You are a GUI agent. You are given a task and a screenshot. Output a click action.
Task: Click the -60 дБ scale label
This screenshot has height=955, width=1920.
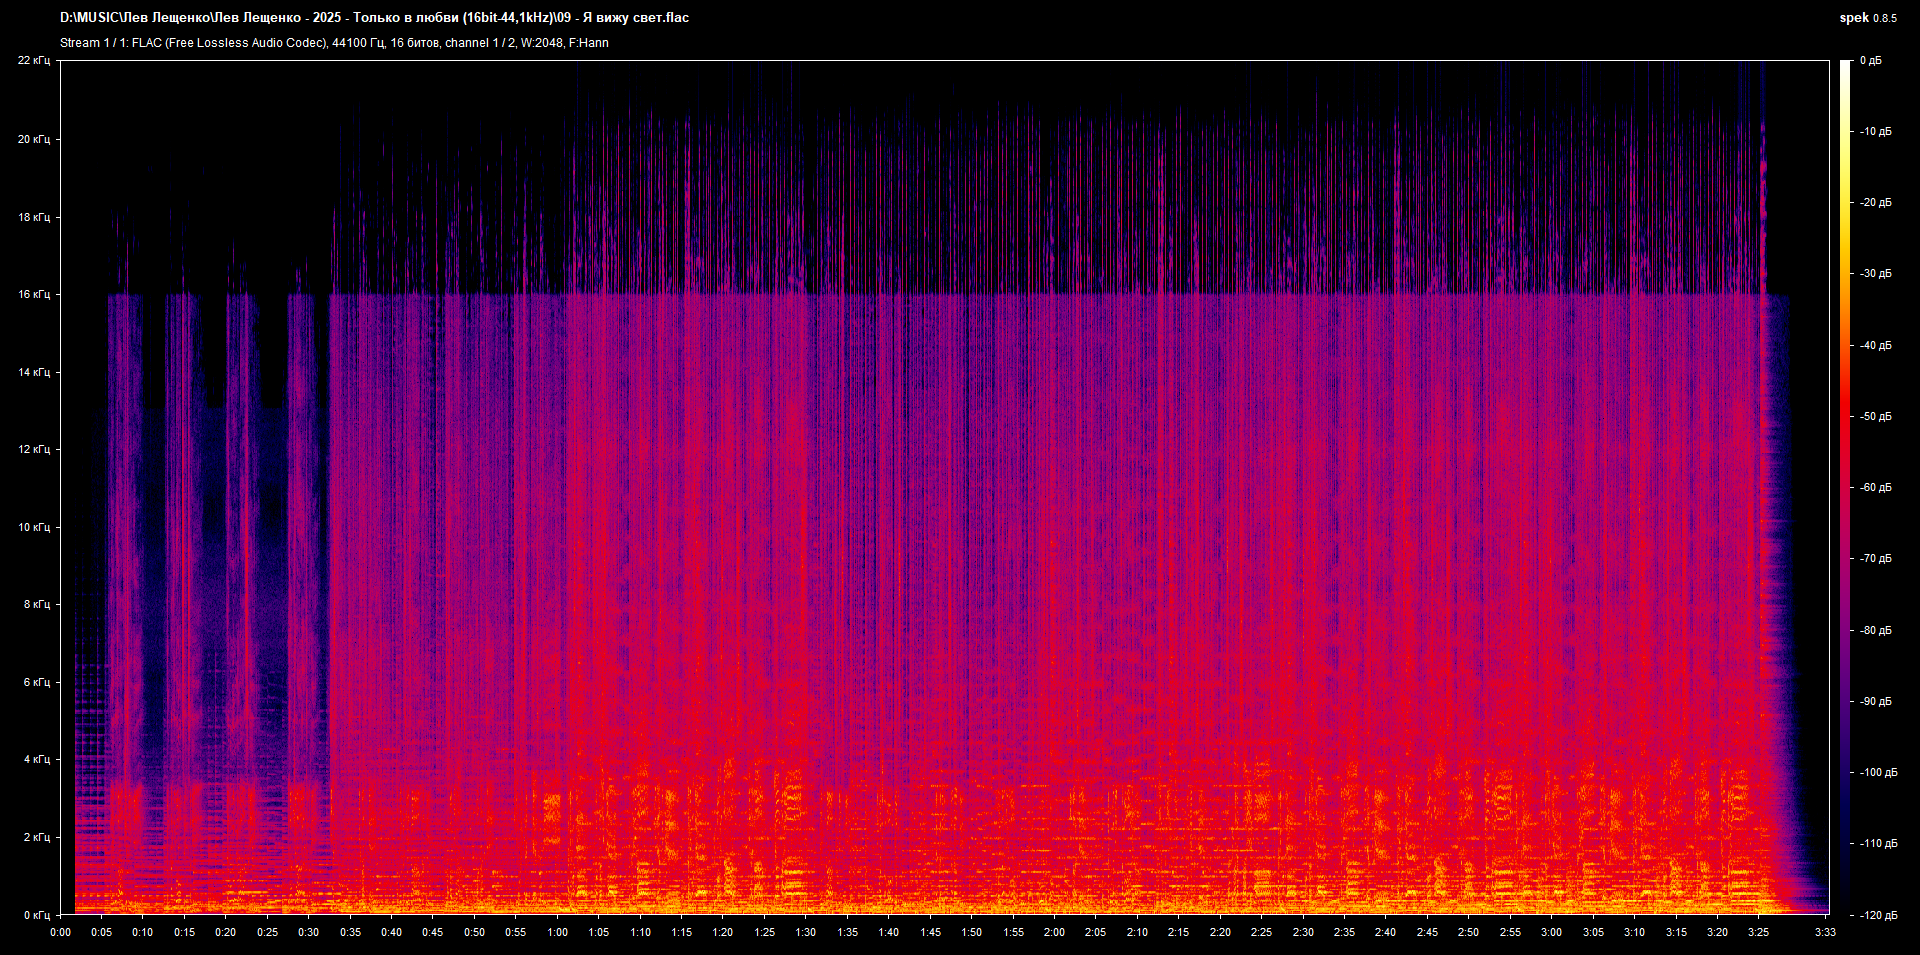[1875, 487]
